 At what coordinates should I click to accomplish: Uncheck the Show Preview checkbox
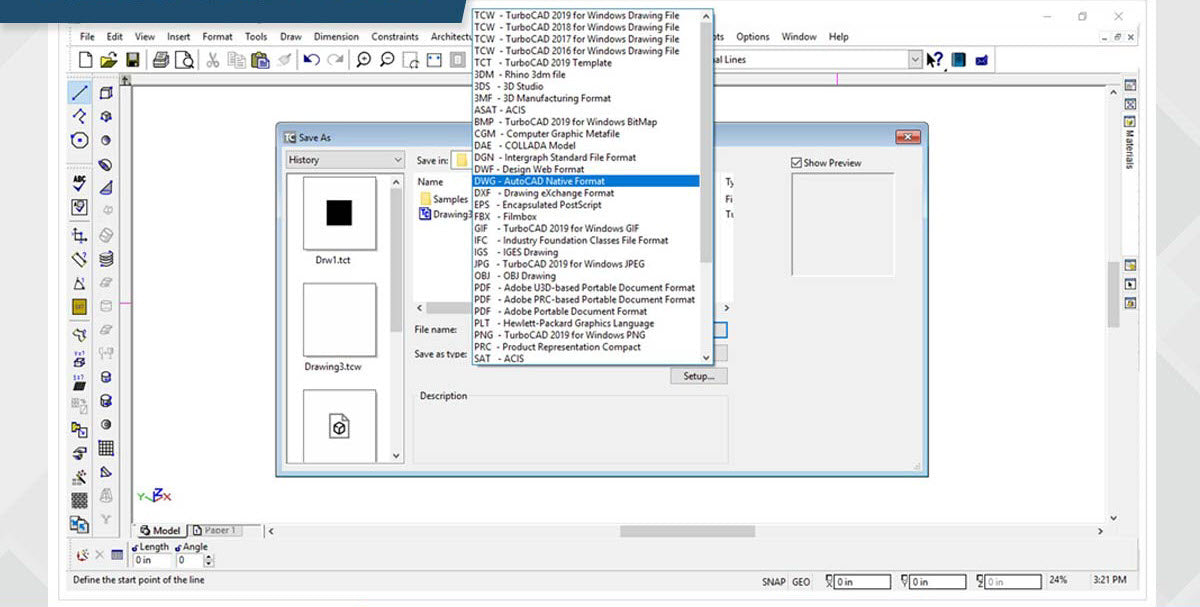(x=796, y=163)
